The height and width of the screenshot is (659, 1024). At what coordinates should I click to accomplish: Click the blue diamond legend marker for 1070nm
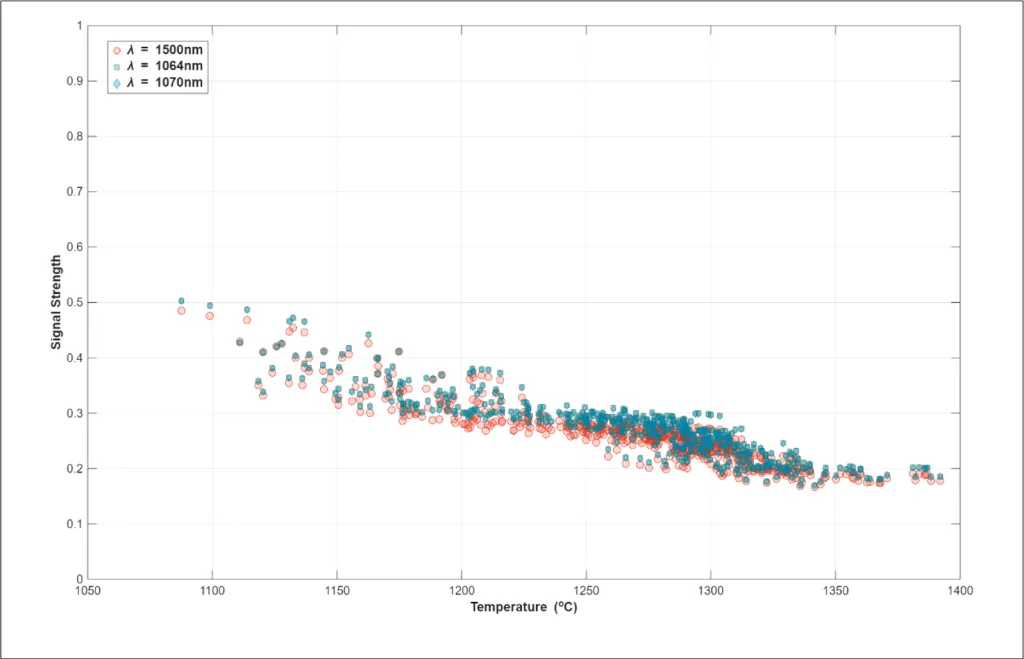pos(117,84)
